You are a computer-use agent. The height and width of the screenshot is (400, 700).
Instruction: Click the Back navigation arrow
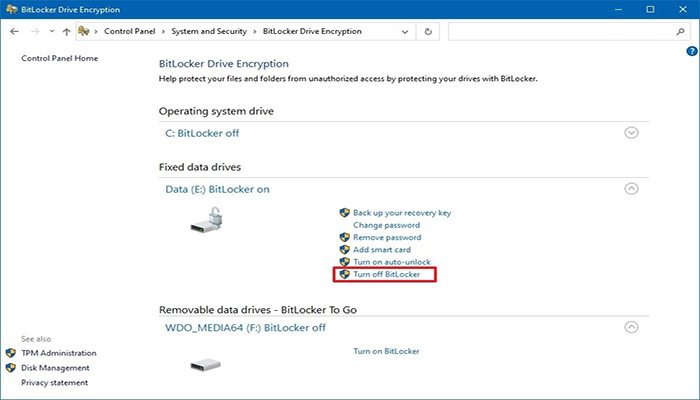coord(15,32)
